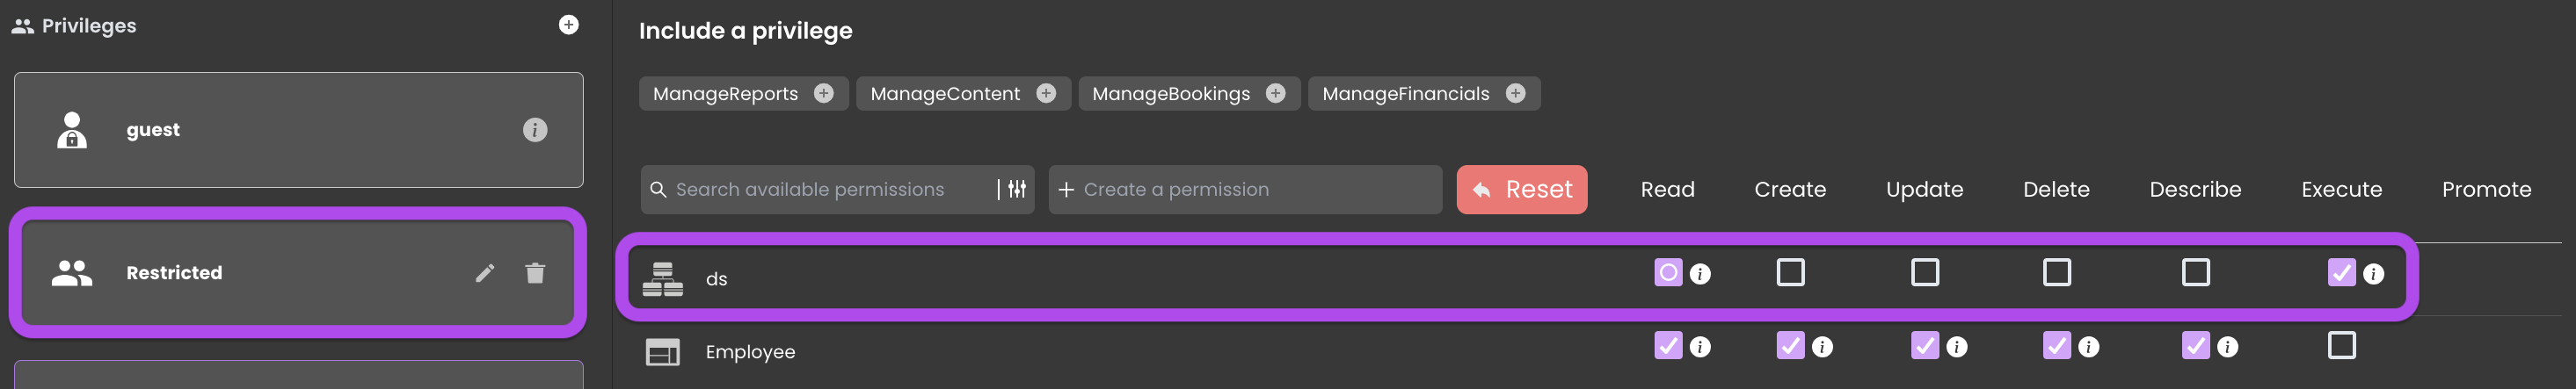Edit the Restricted privilege with pencil icon

pos(485,273)
